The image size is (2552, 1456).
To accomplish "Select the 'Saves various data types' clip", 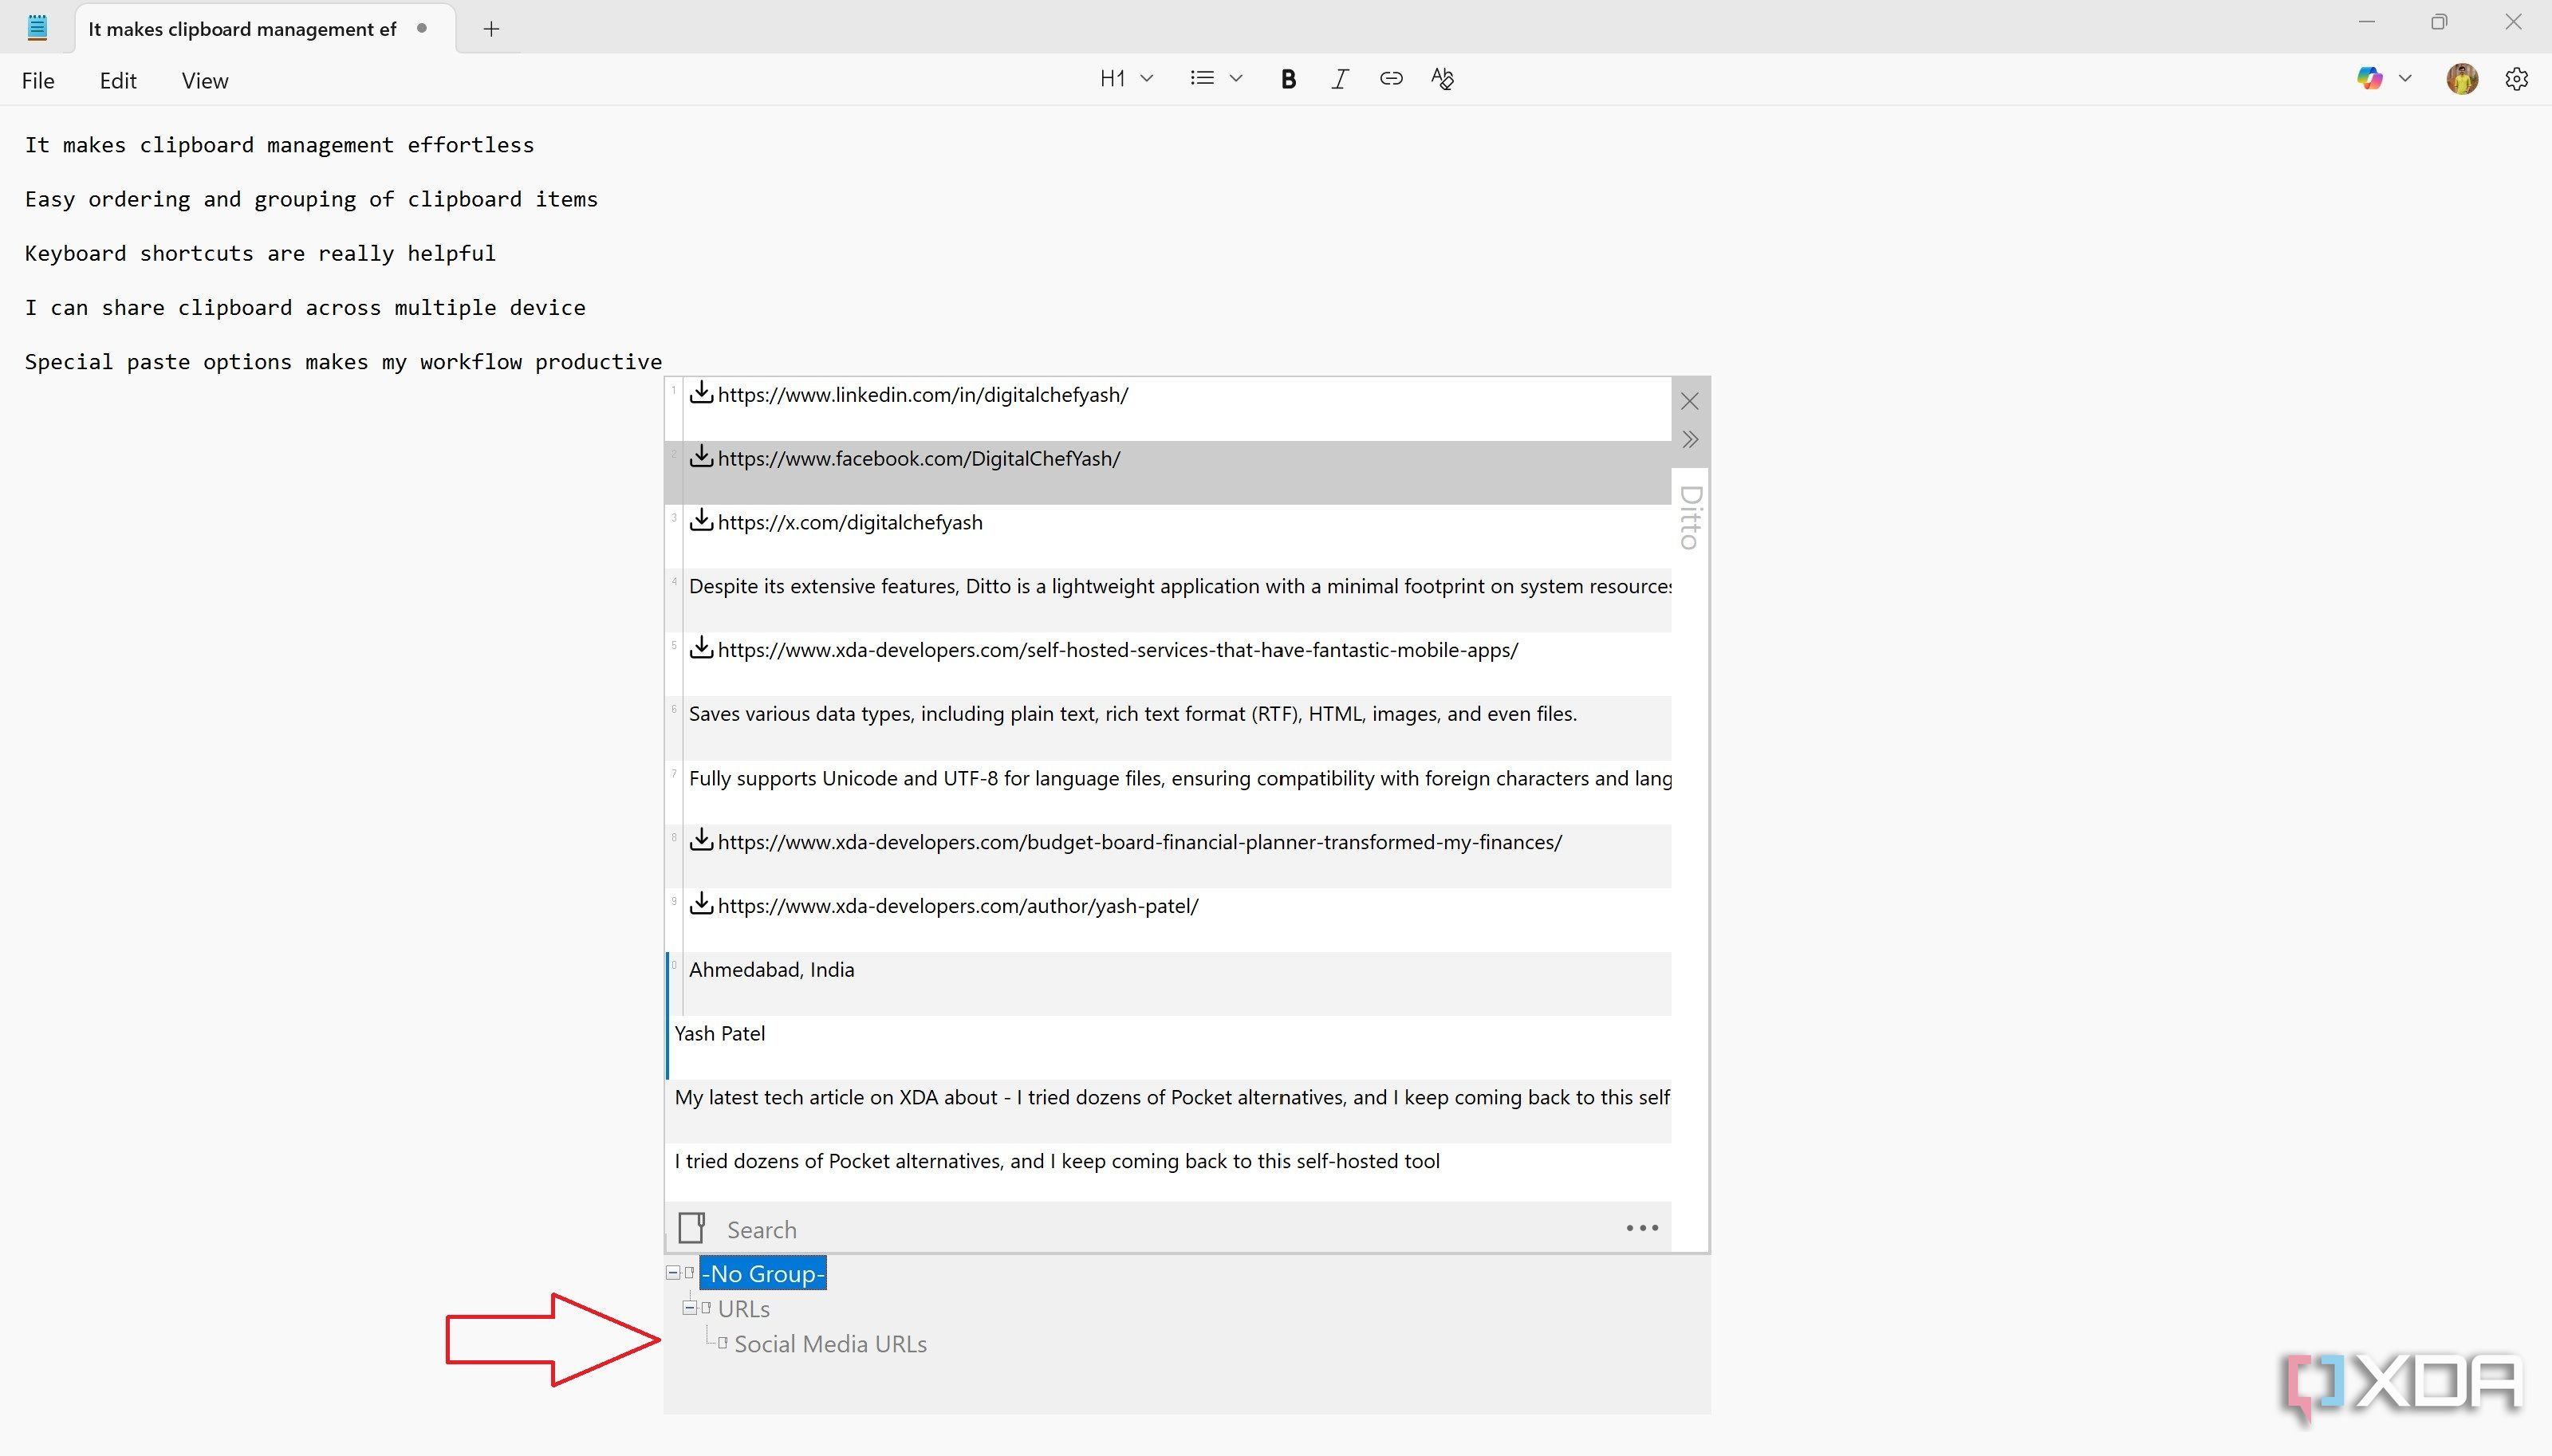I will coord(1168,728).
